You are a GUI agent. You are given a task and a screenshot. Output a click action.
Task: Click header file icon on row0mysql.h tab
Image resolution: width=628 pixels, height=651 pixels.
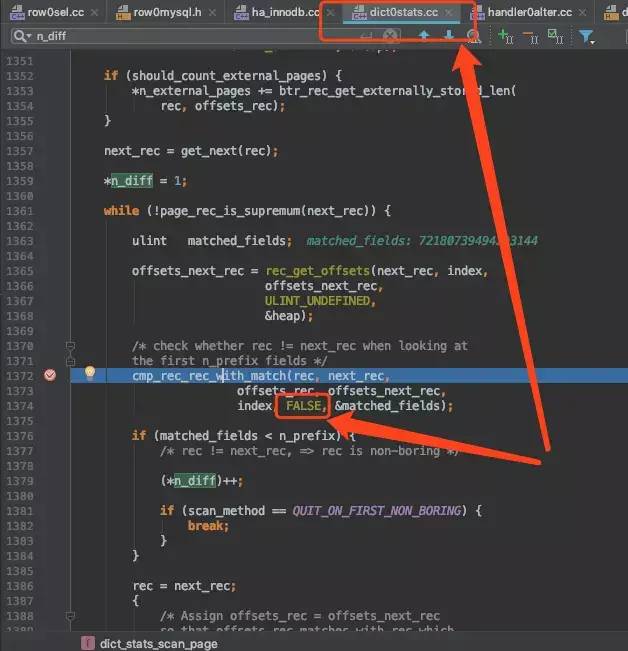click(123, 12)
